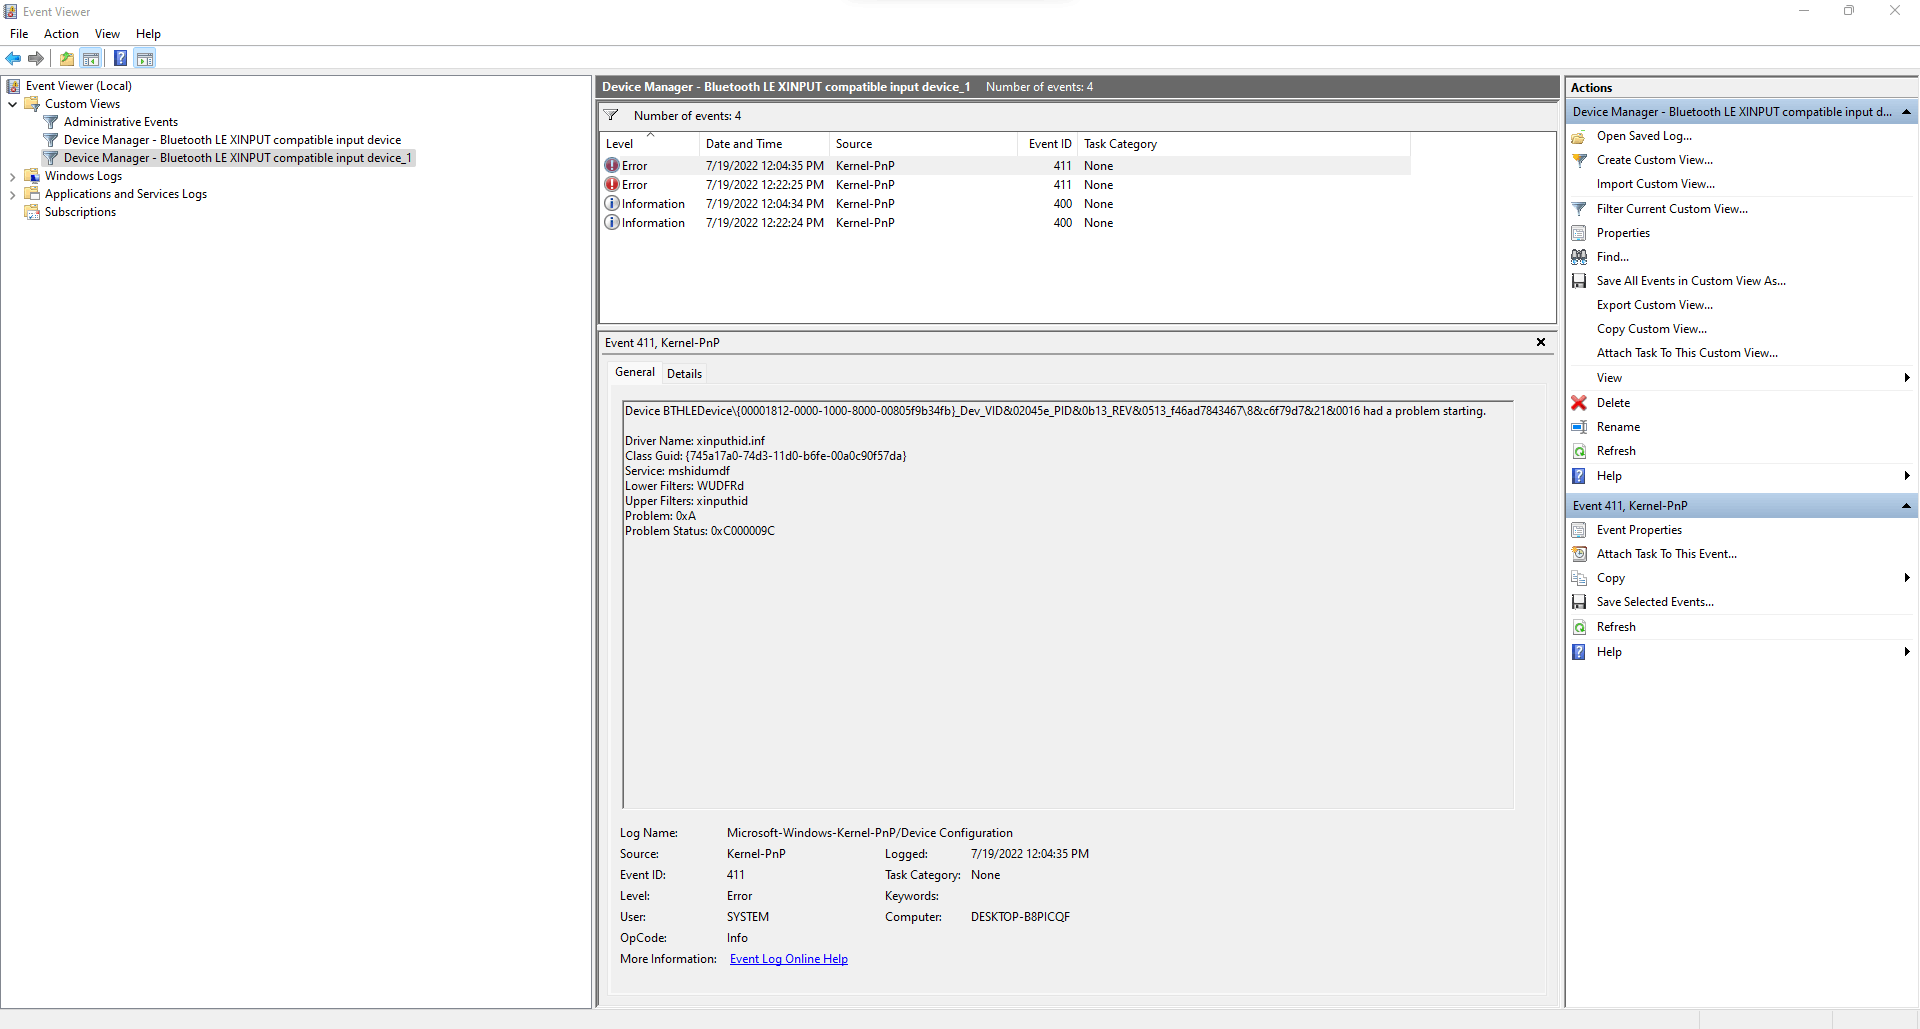Sort events by the Date and Time column
Viewport: 1920px width, 1029px height.
(x=764, y=144)
